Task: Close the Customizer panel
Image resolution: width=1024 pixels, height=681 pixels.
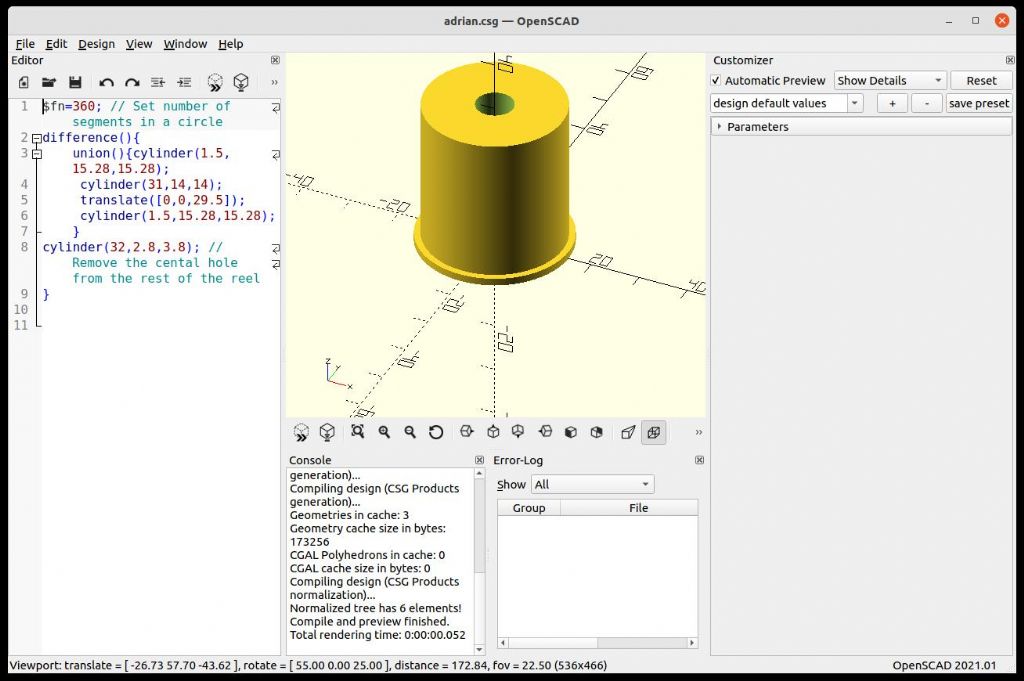Action: 1010,60
